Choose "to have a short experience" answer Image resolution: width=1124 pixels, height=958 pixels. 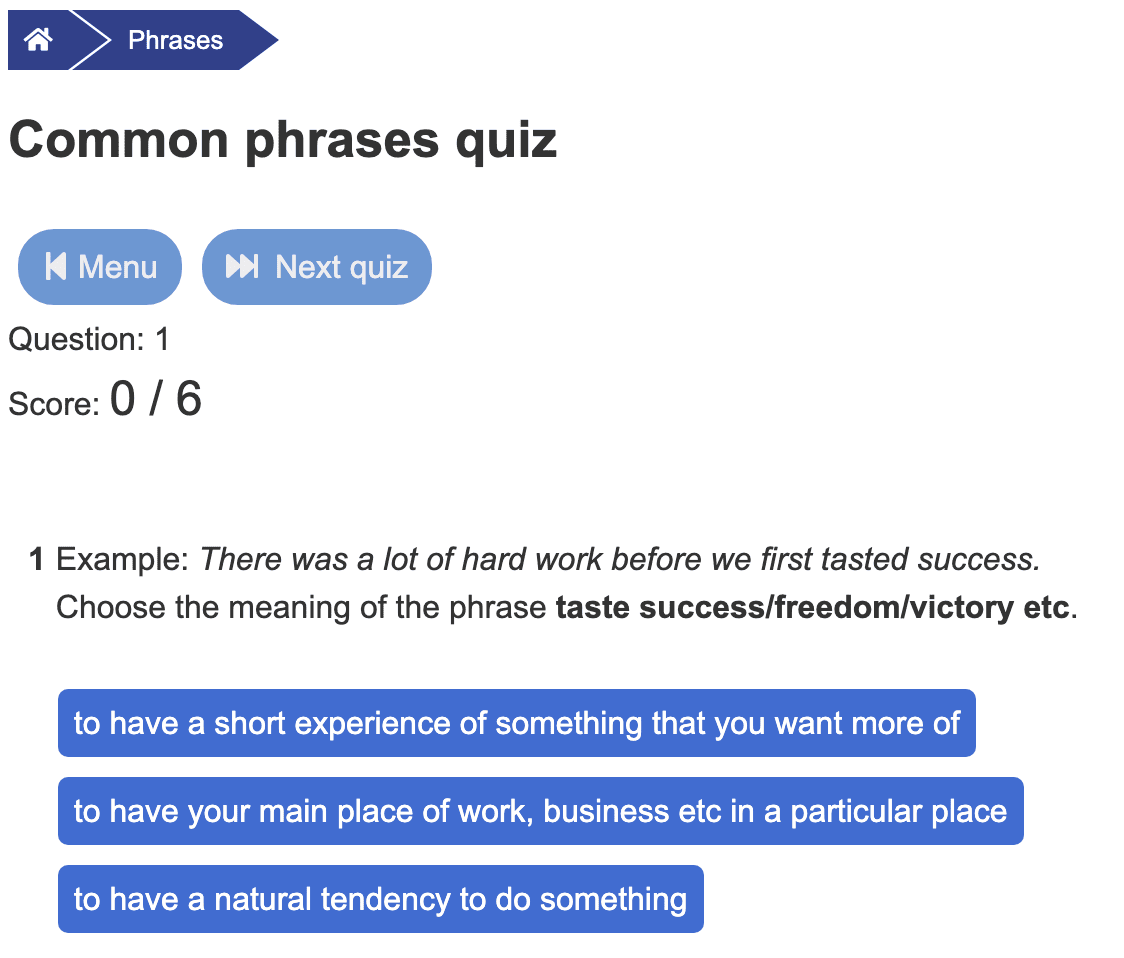pyautogui.click(x=516, y=723)
